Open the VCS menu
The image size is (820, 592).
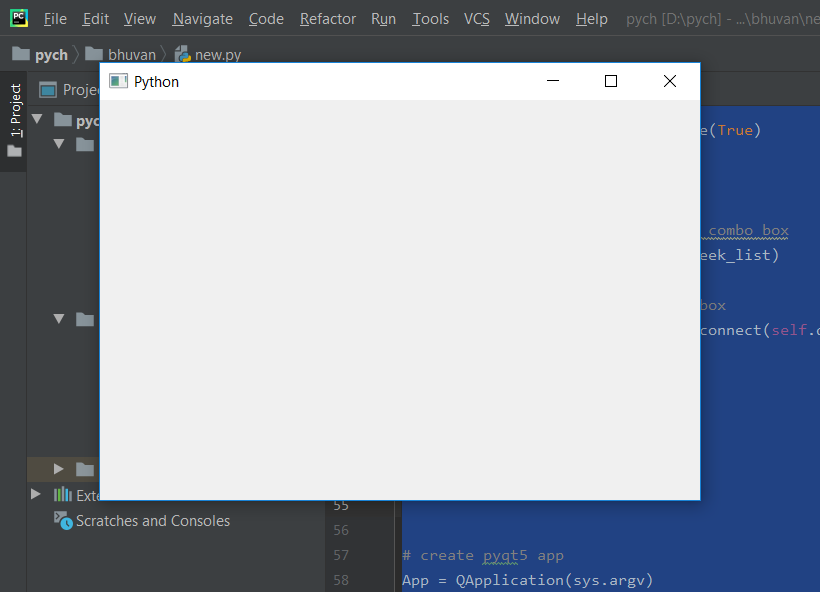point(476,19)
